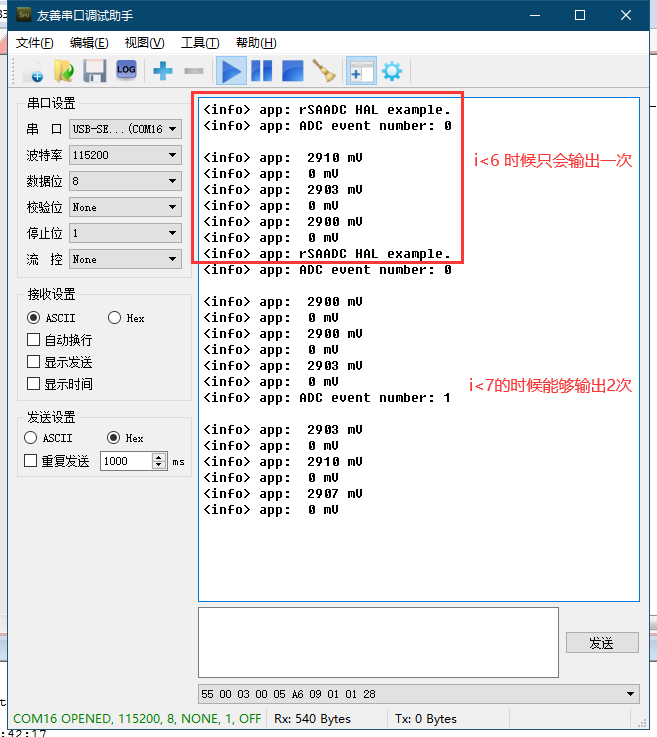Screen dimensions: 657x737
Task: Expand the 停止位 1 dropdown
Action: coord(125,233)
